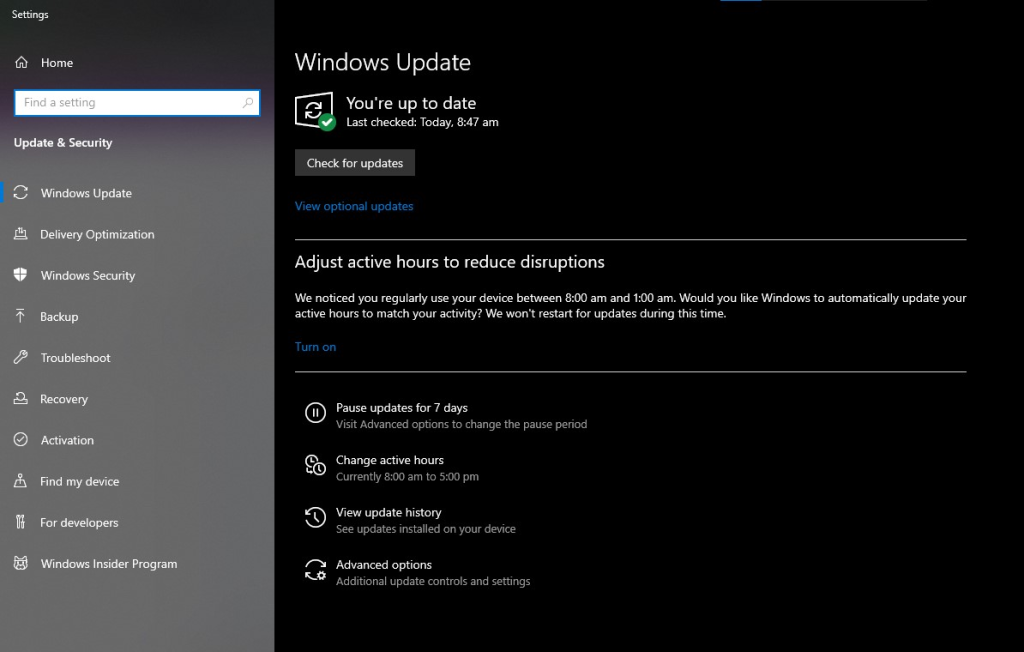Focus the Find a setting search box
The image size is (1024, 652).
coord(137,103)
